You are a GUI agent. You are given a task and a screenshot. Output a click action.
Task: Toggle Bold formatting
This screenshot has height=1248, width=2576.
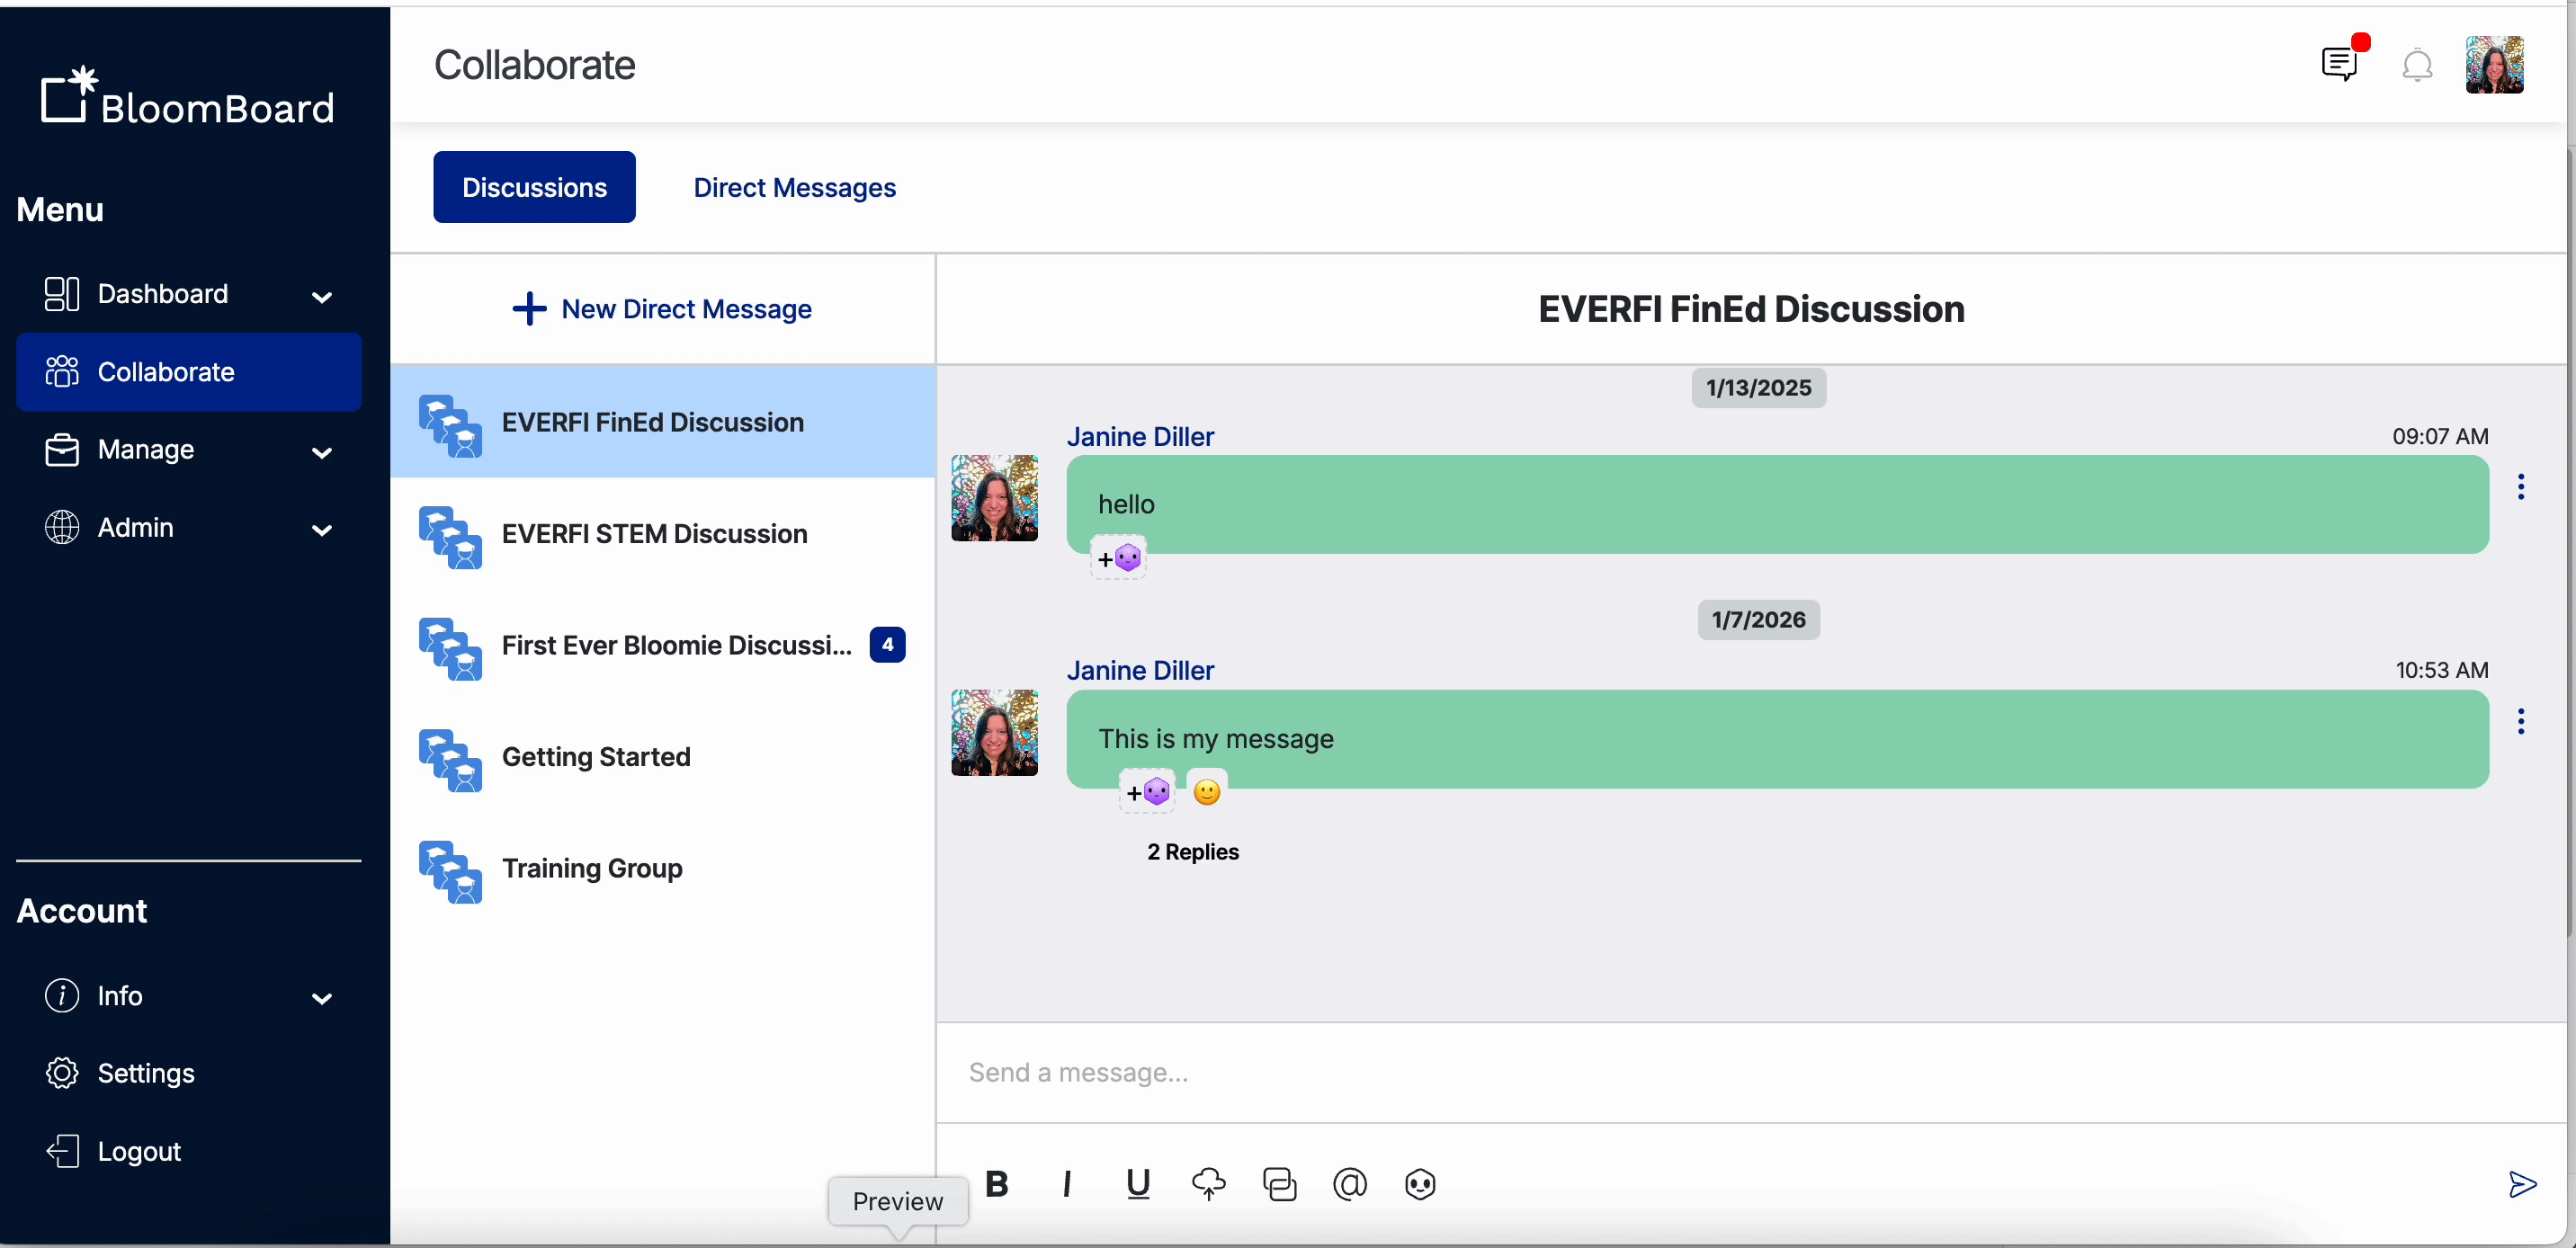click(x=997, y=1184)
